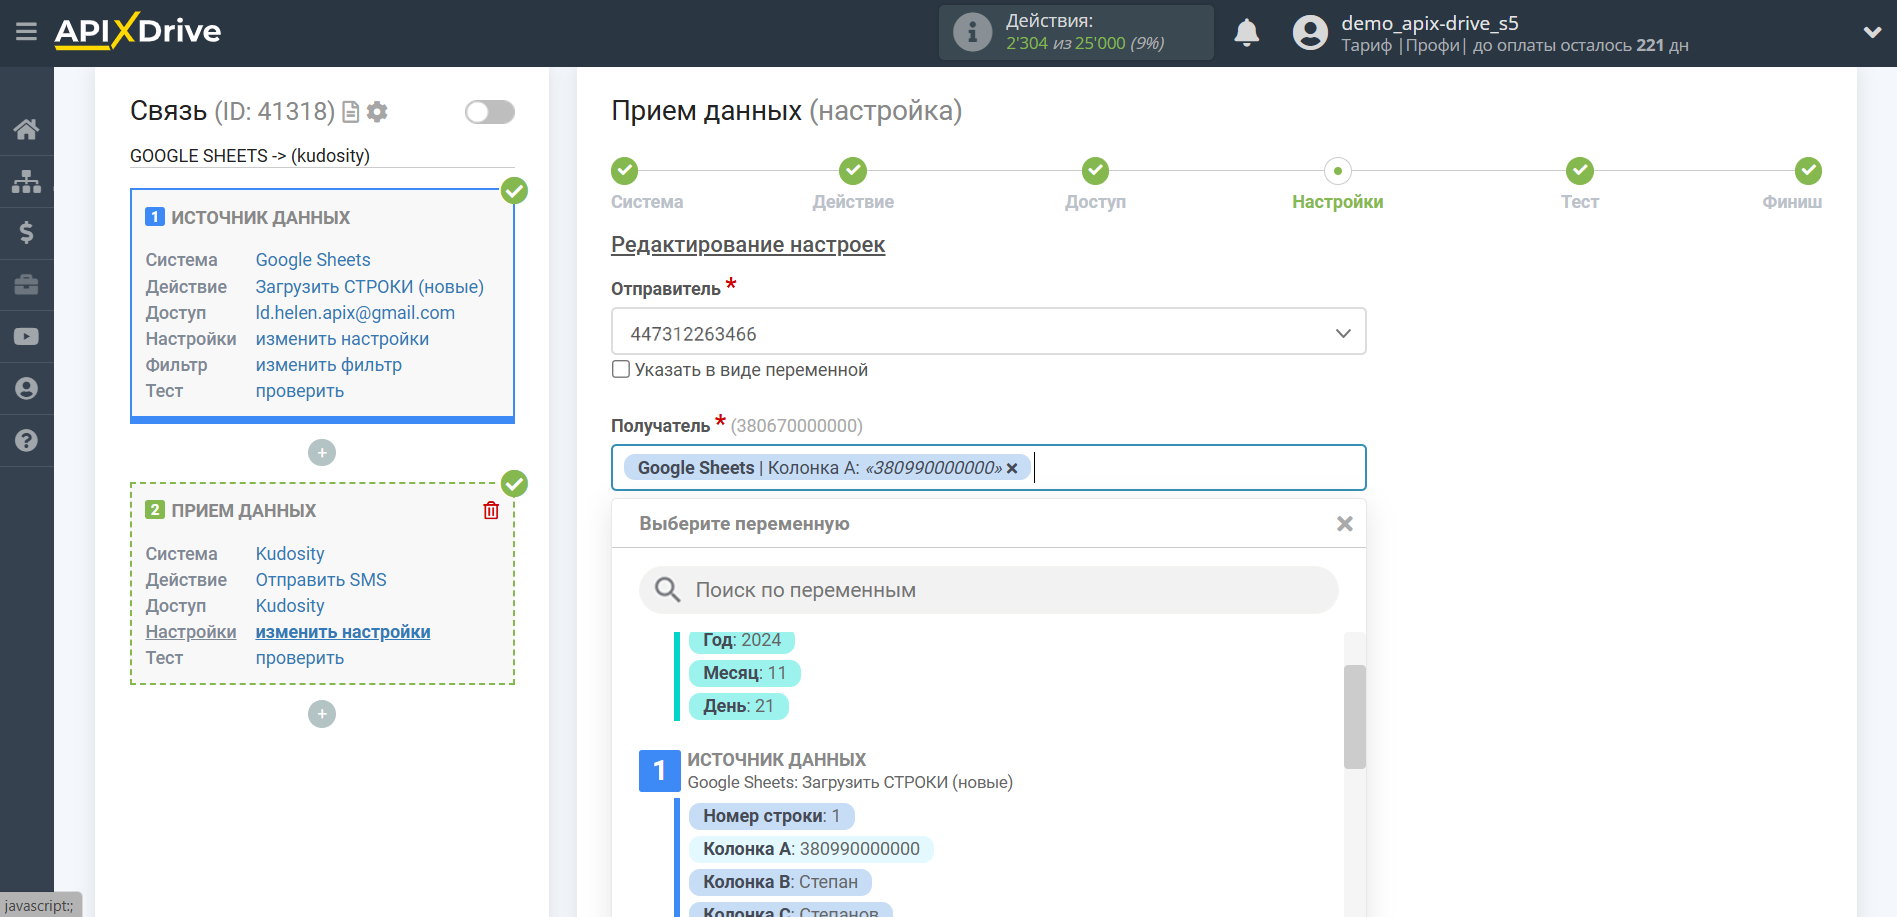The height and width of the screenshot is (917, 1897).
Task: Click the actions info icon
Action: click(972, 32)
